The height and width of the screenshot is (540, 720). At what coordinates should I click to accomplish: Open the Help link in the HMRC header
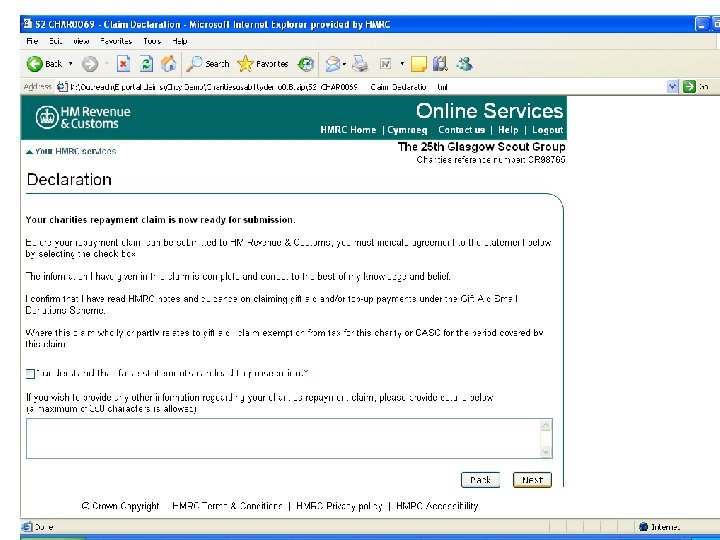[x=508, y=130]
